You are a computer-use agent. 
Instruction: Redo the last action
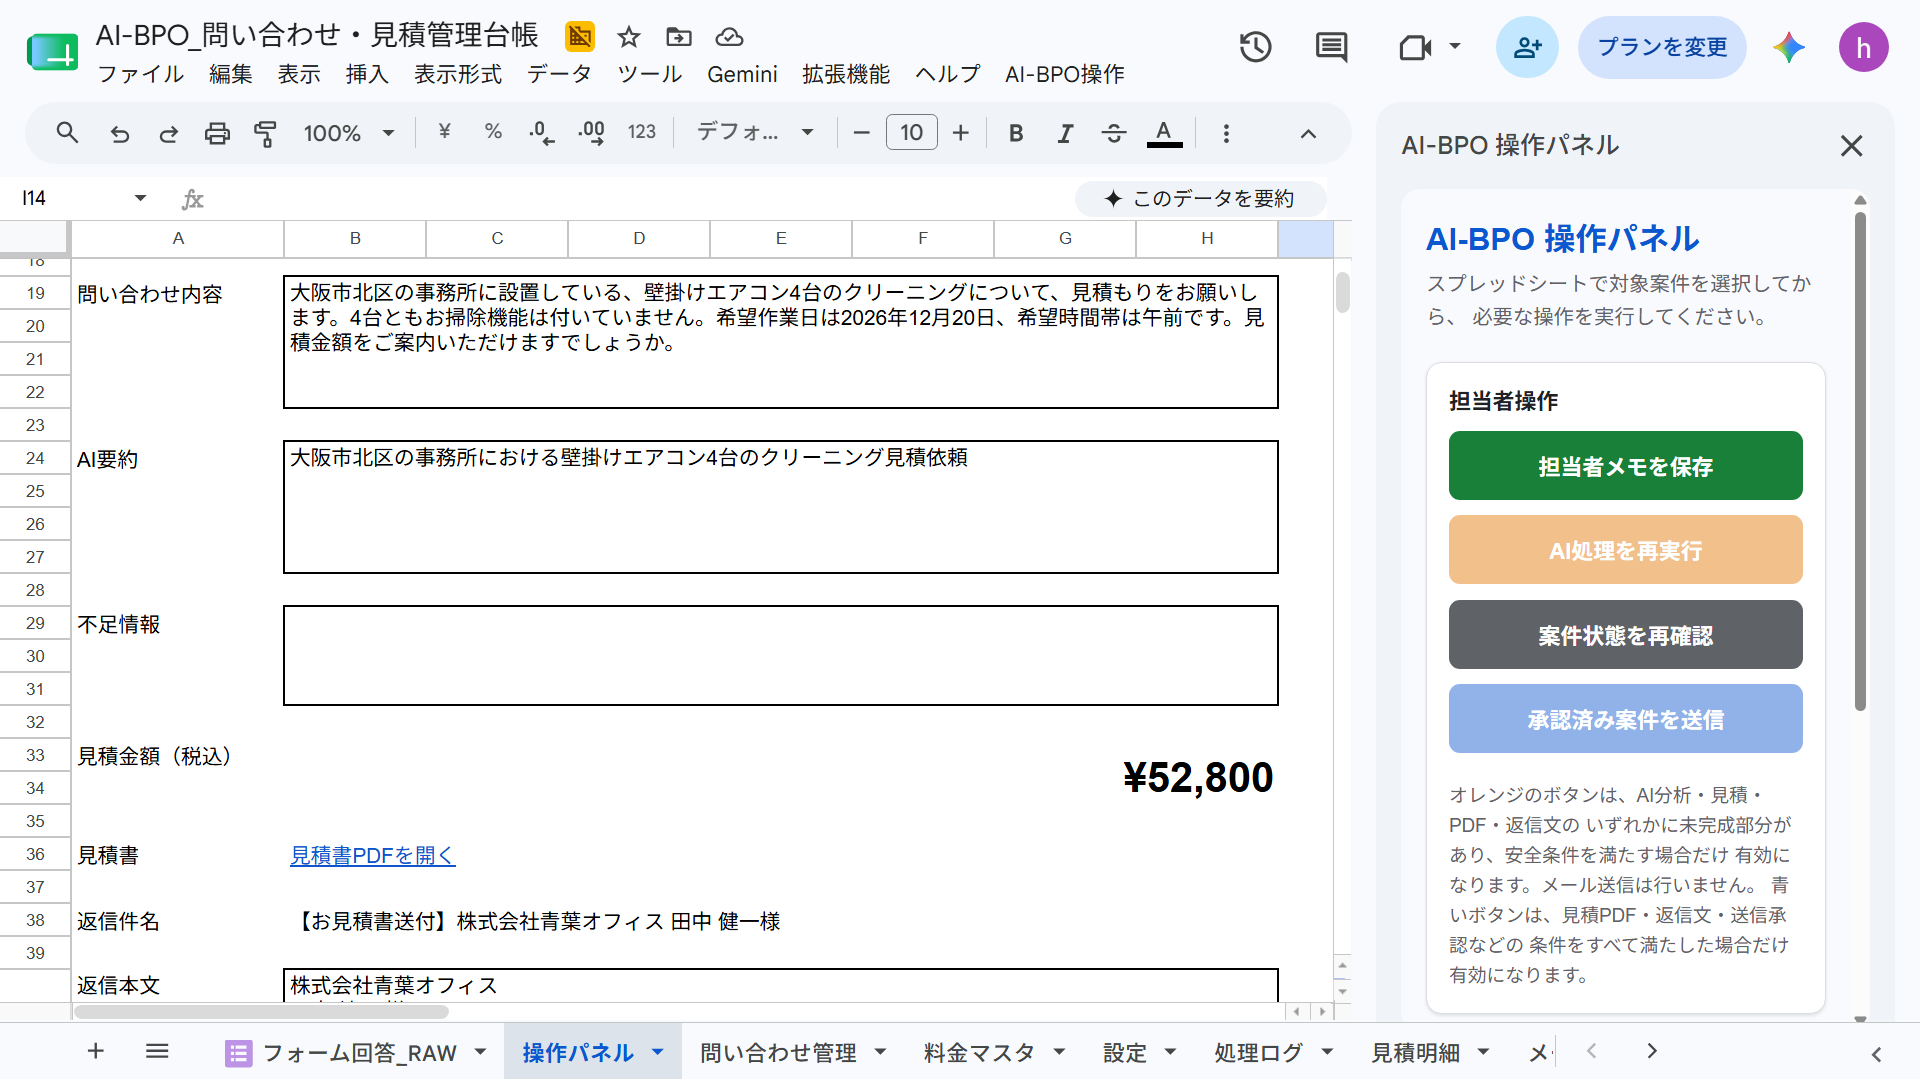click(168, 133)
